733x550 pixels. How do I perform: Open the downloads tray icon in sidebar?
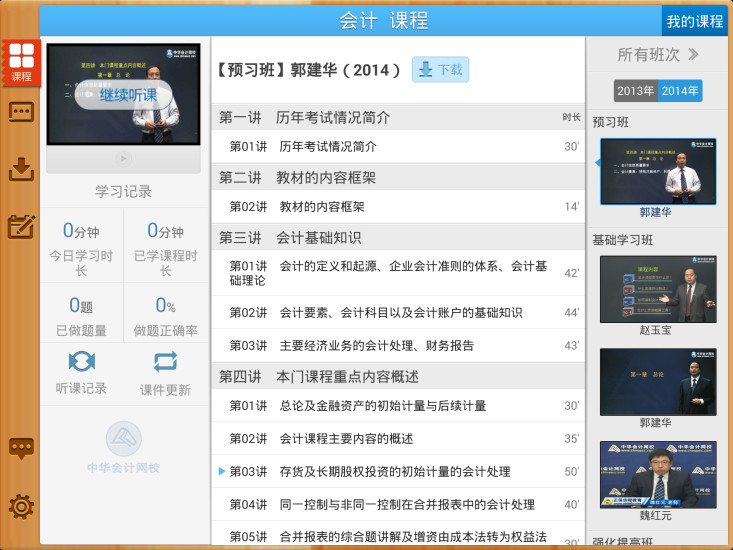pyautogui.click(x=21, y=169)
